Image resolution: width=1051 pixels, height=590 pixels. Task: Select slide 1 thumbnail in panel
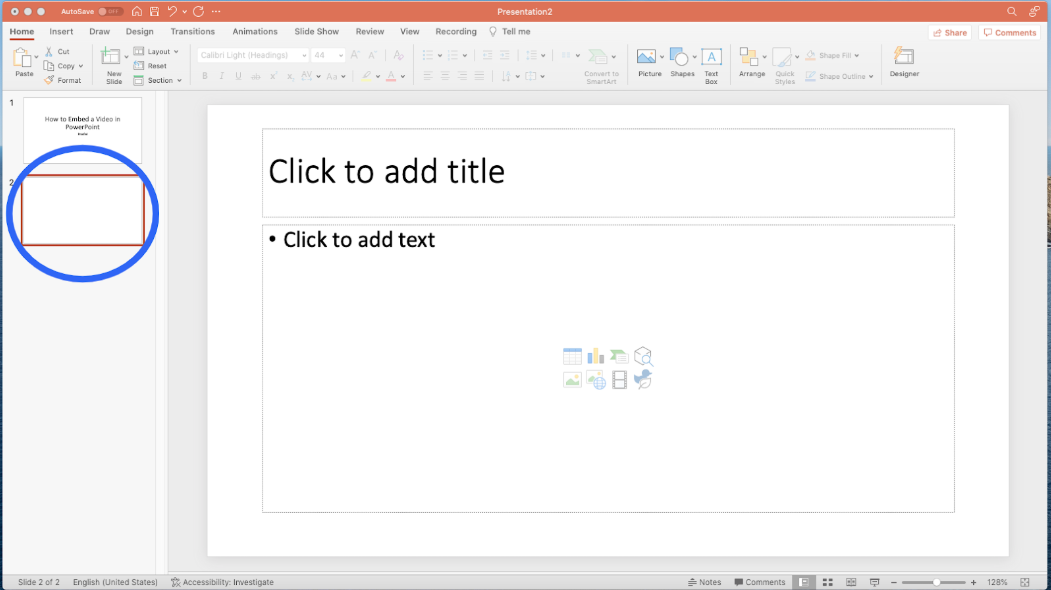(x=82, y=129)
